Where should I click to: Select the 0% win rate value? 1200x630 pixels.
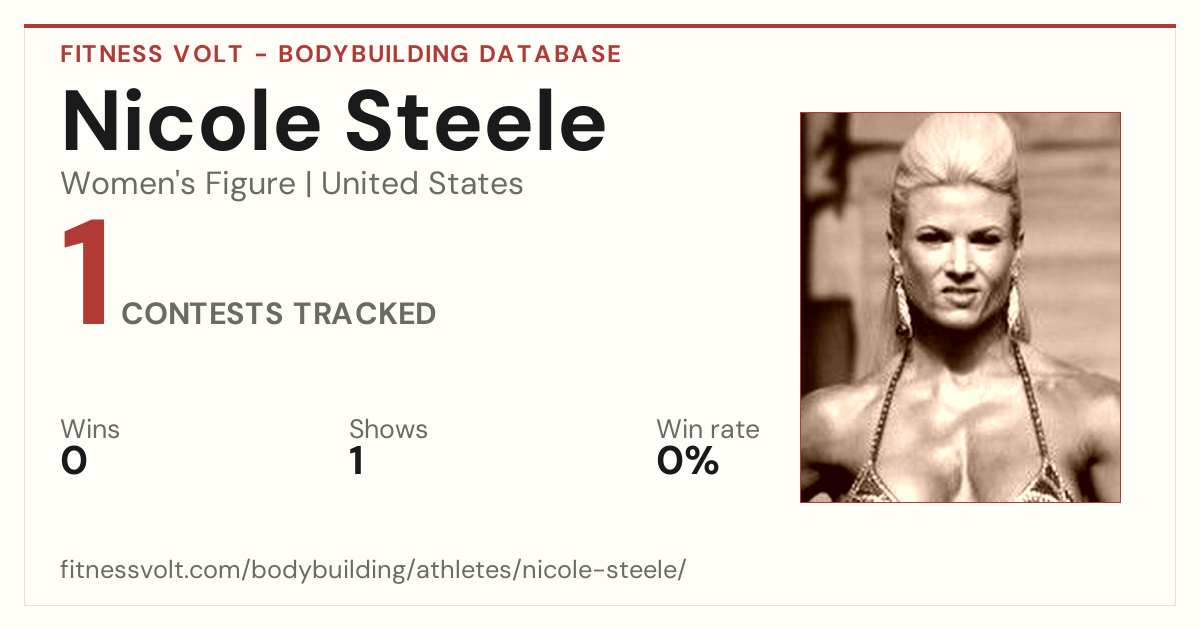[688, 461]
